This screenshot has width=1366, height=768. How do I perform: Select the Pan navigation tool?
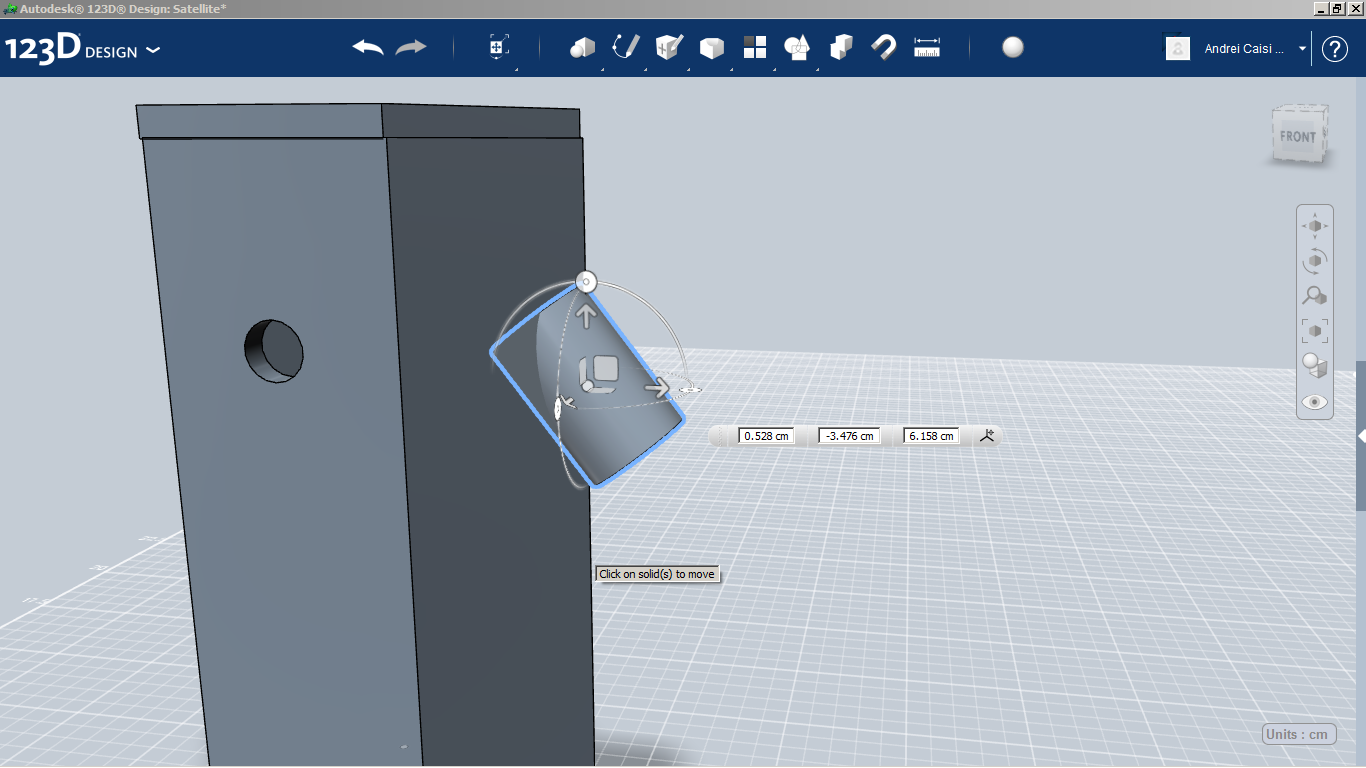1315,226
